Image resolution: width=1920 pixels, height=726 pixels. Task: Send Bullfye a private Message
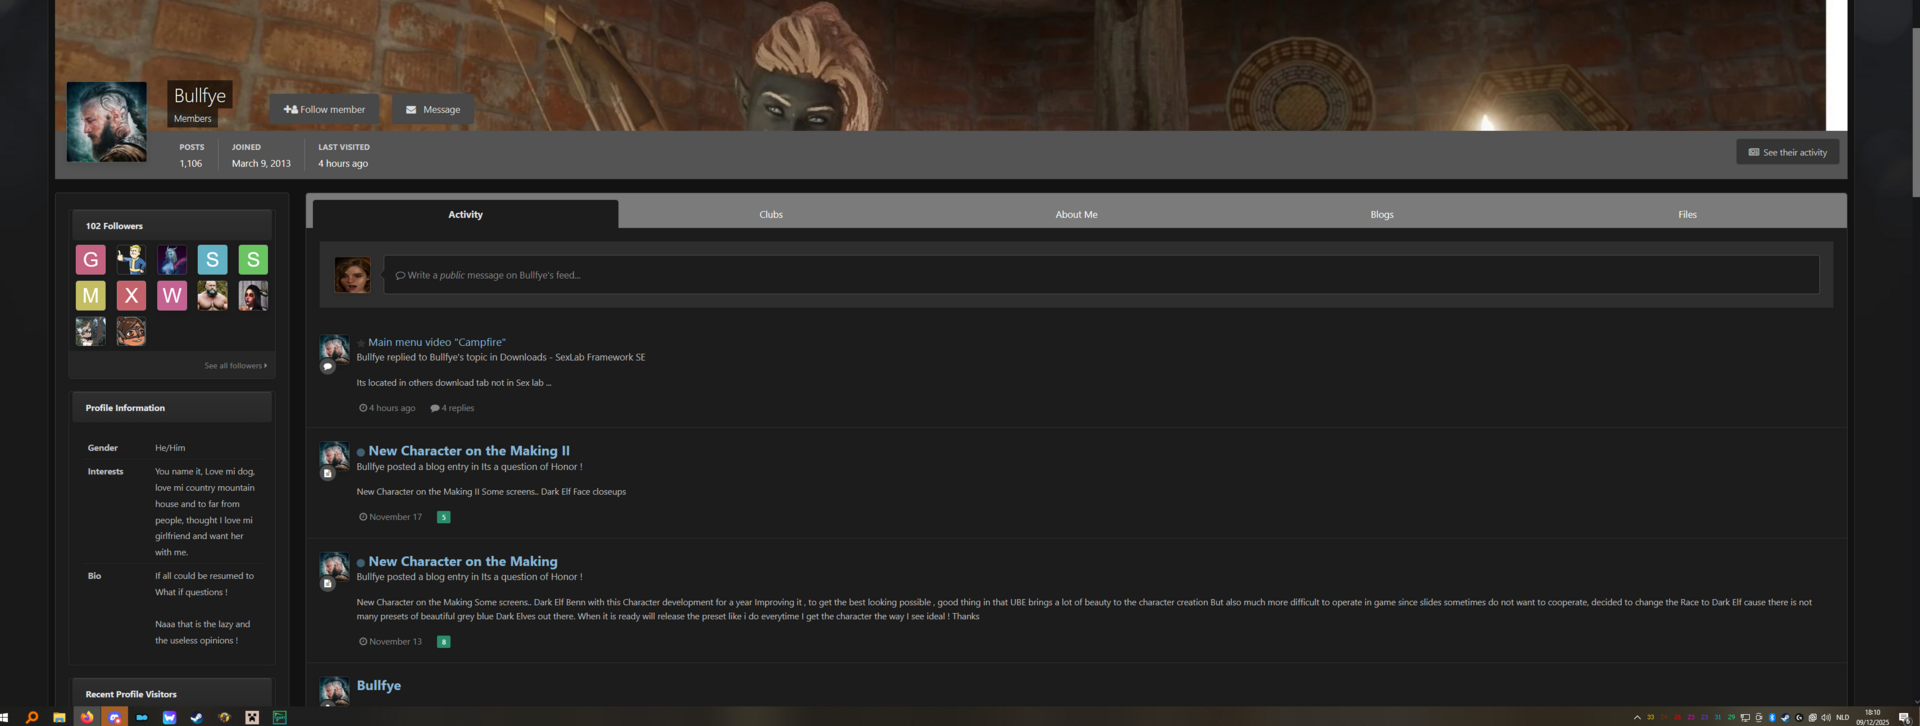pos(432,109)
